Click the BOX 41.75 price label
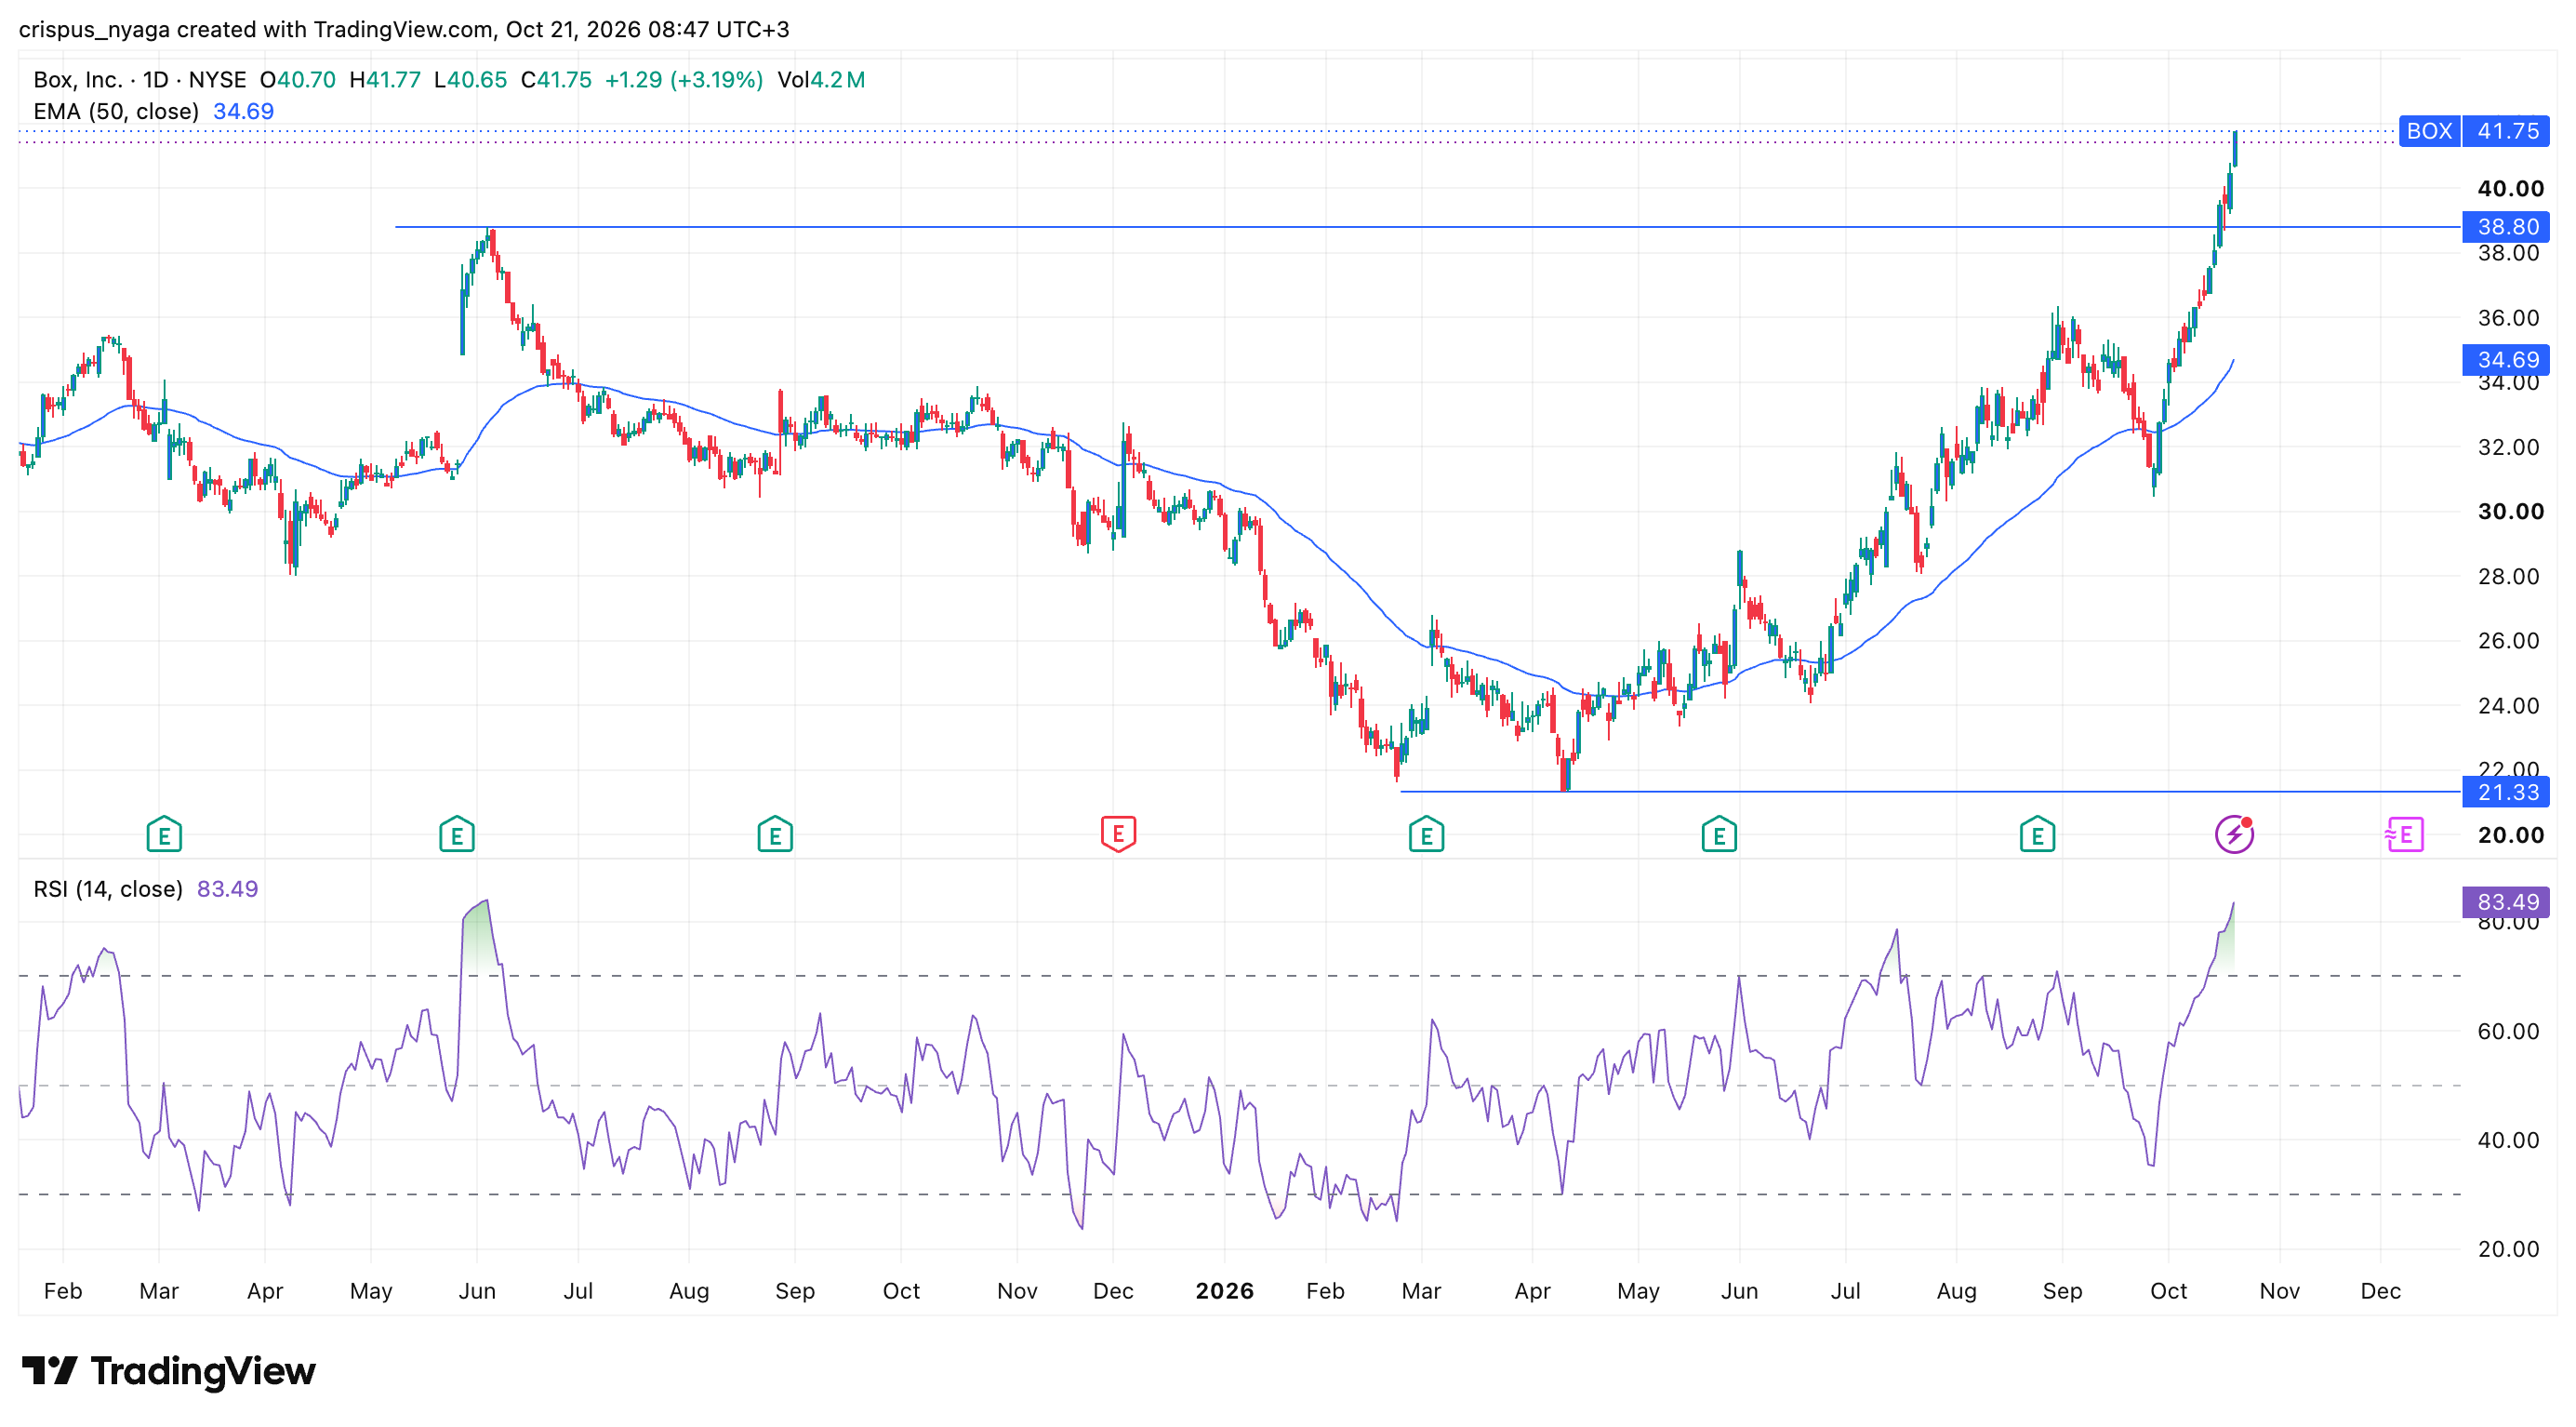This screenshot has height=1427, width=2576. point(2474,131)
